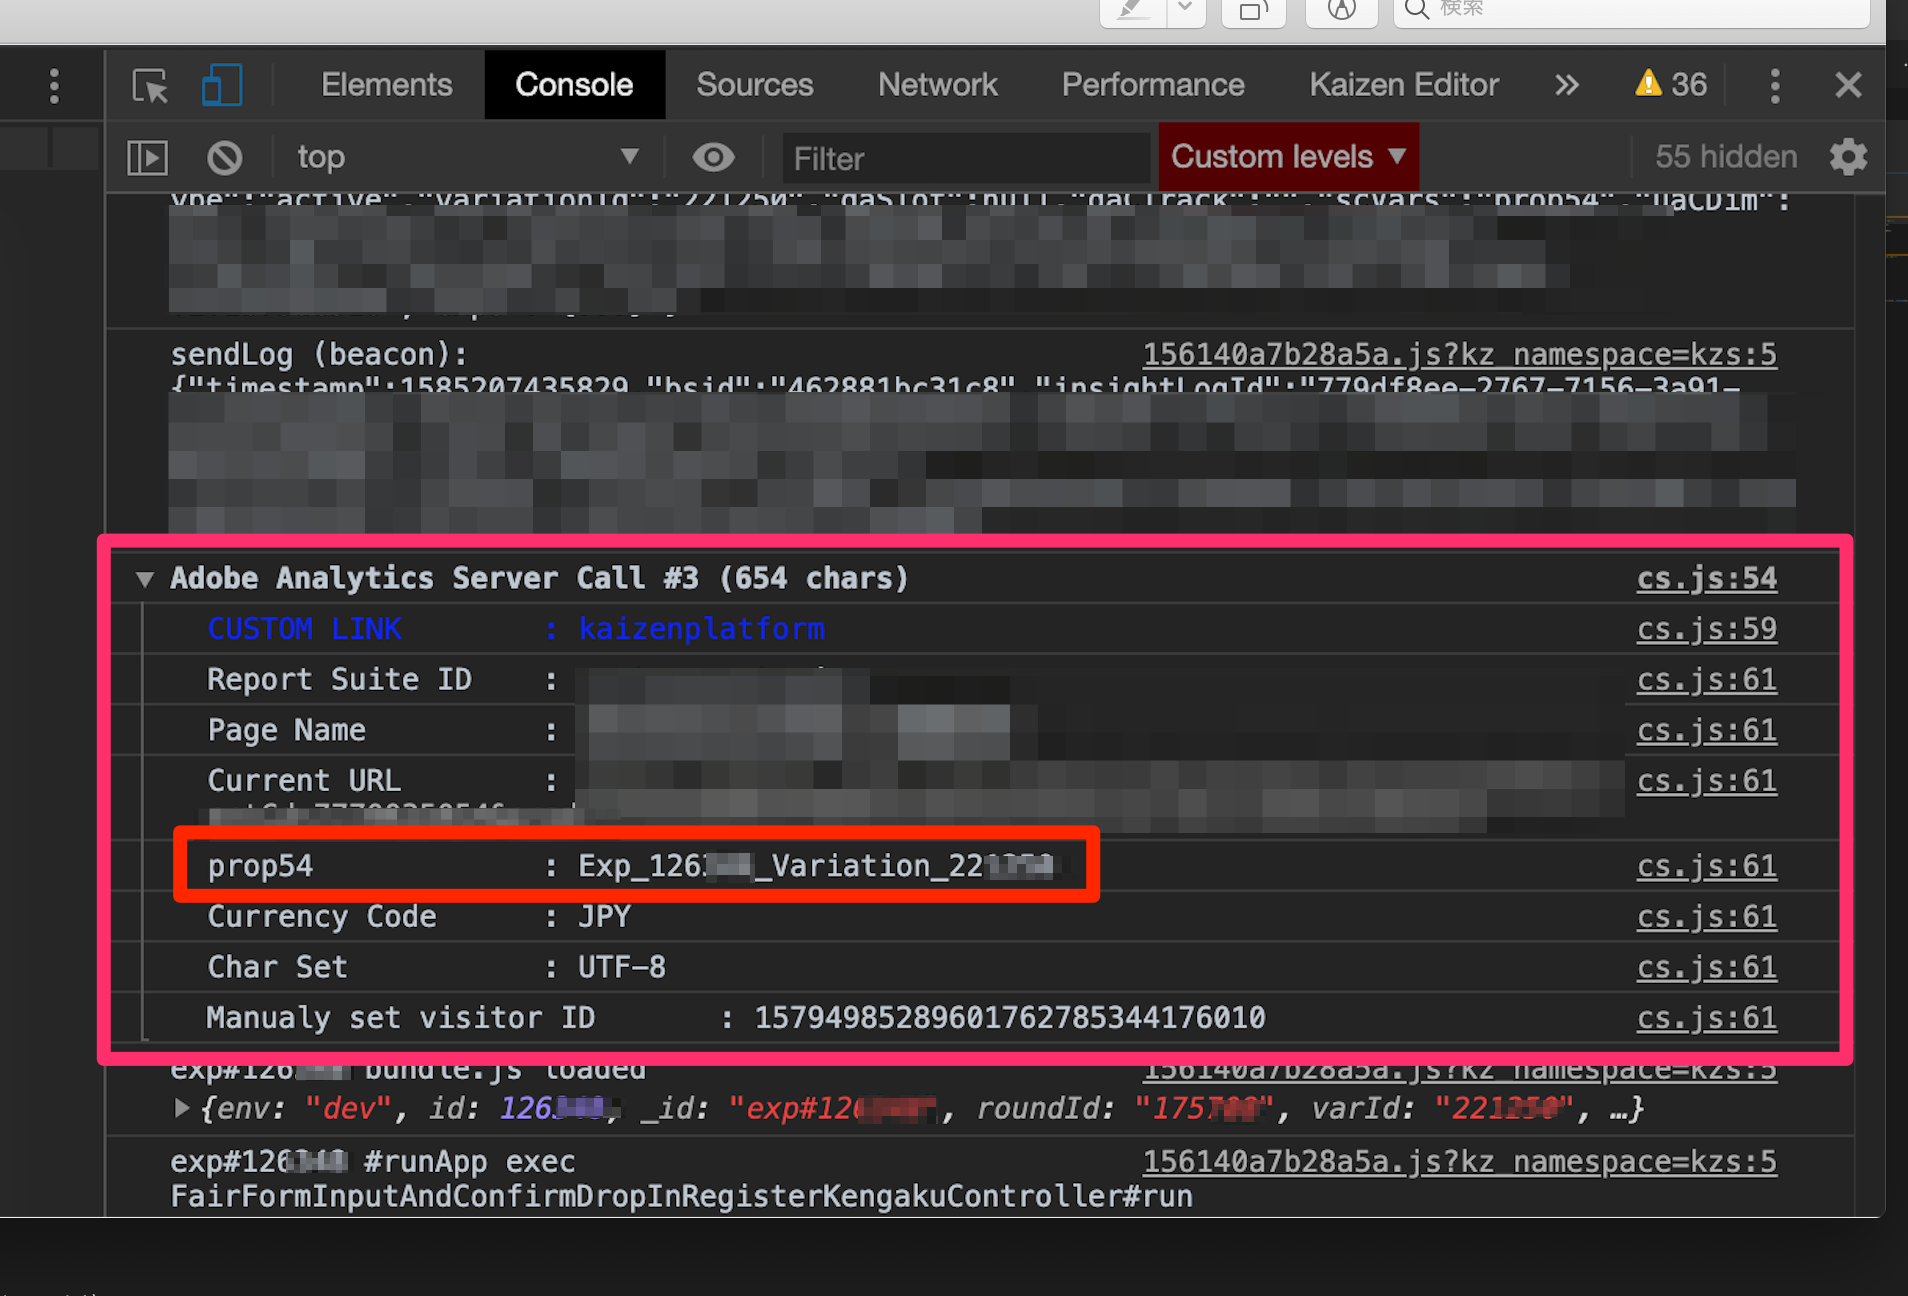Open DevTools left three-dot menu
This screenshot has width=1908, height=1296.
click(x=54, y=86)
